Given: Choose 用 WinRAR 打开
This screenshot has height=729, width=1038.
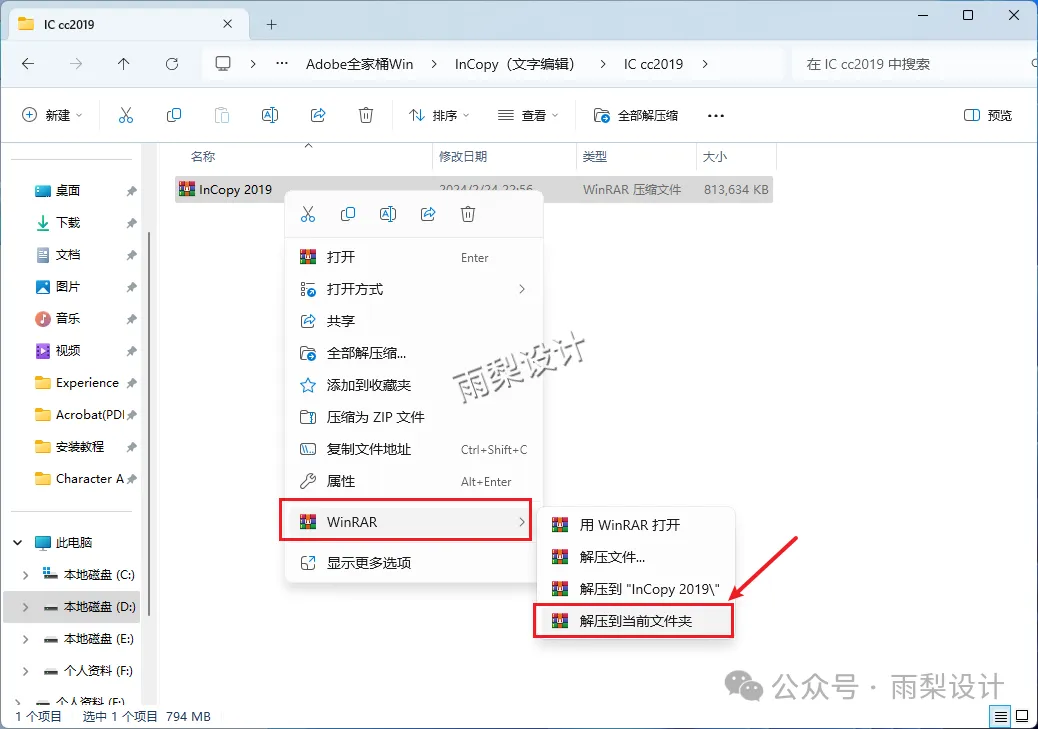Looking at the screenshot, I should 636,525.
